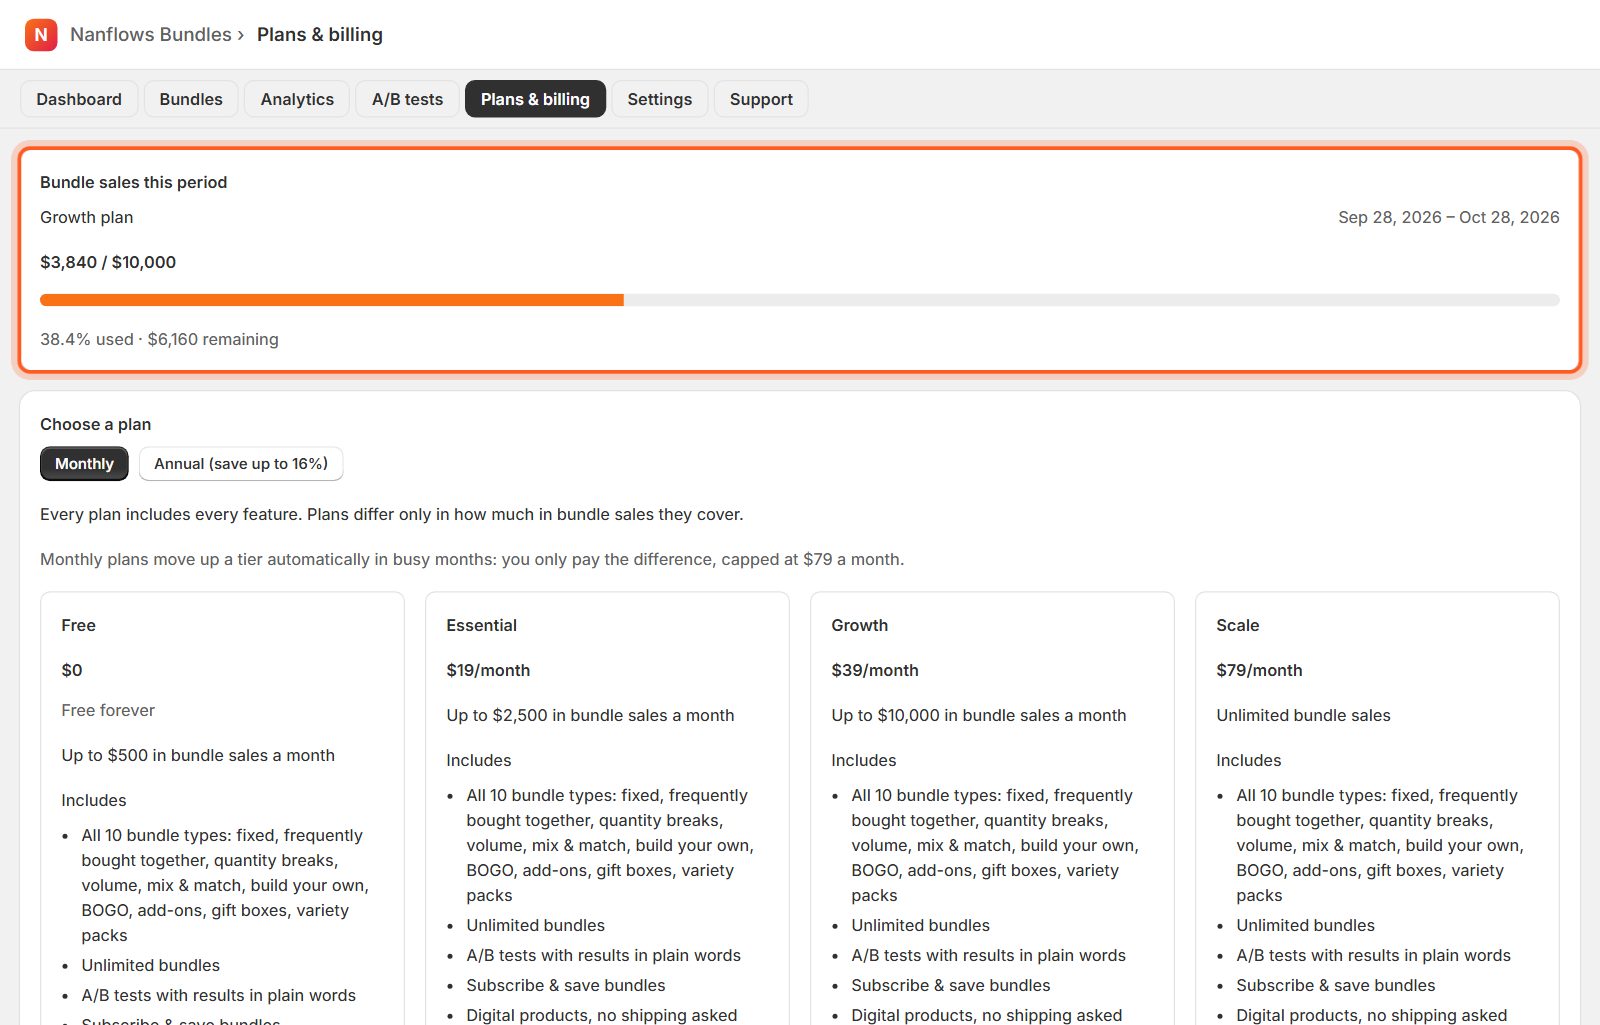Click Up to $10,000 in bundle sales text
1600x1025 pixels.
[x=978, y=715]
